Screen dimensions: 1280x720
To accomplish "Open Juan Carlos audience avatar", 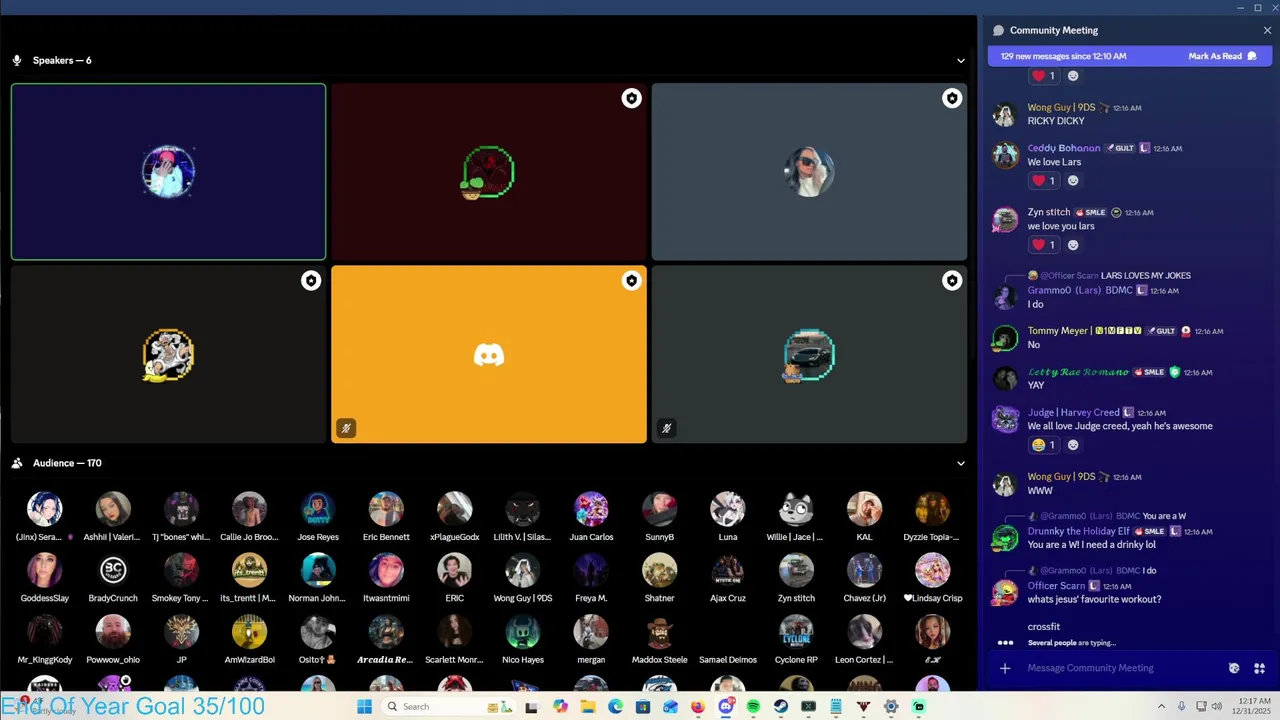I will tap(591, 509).
